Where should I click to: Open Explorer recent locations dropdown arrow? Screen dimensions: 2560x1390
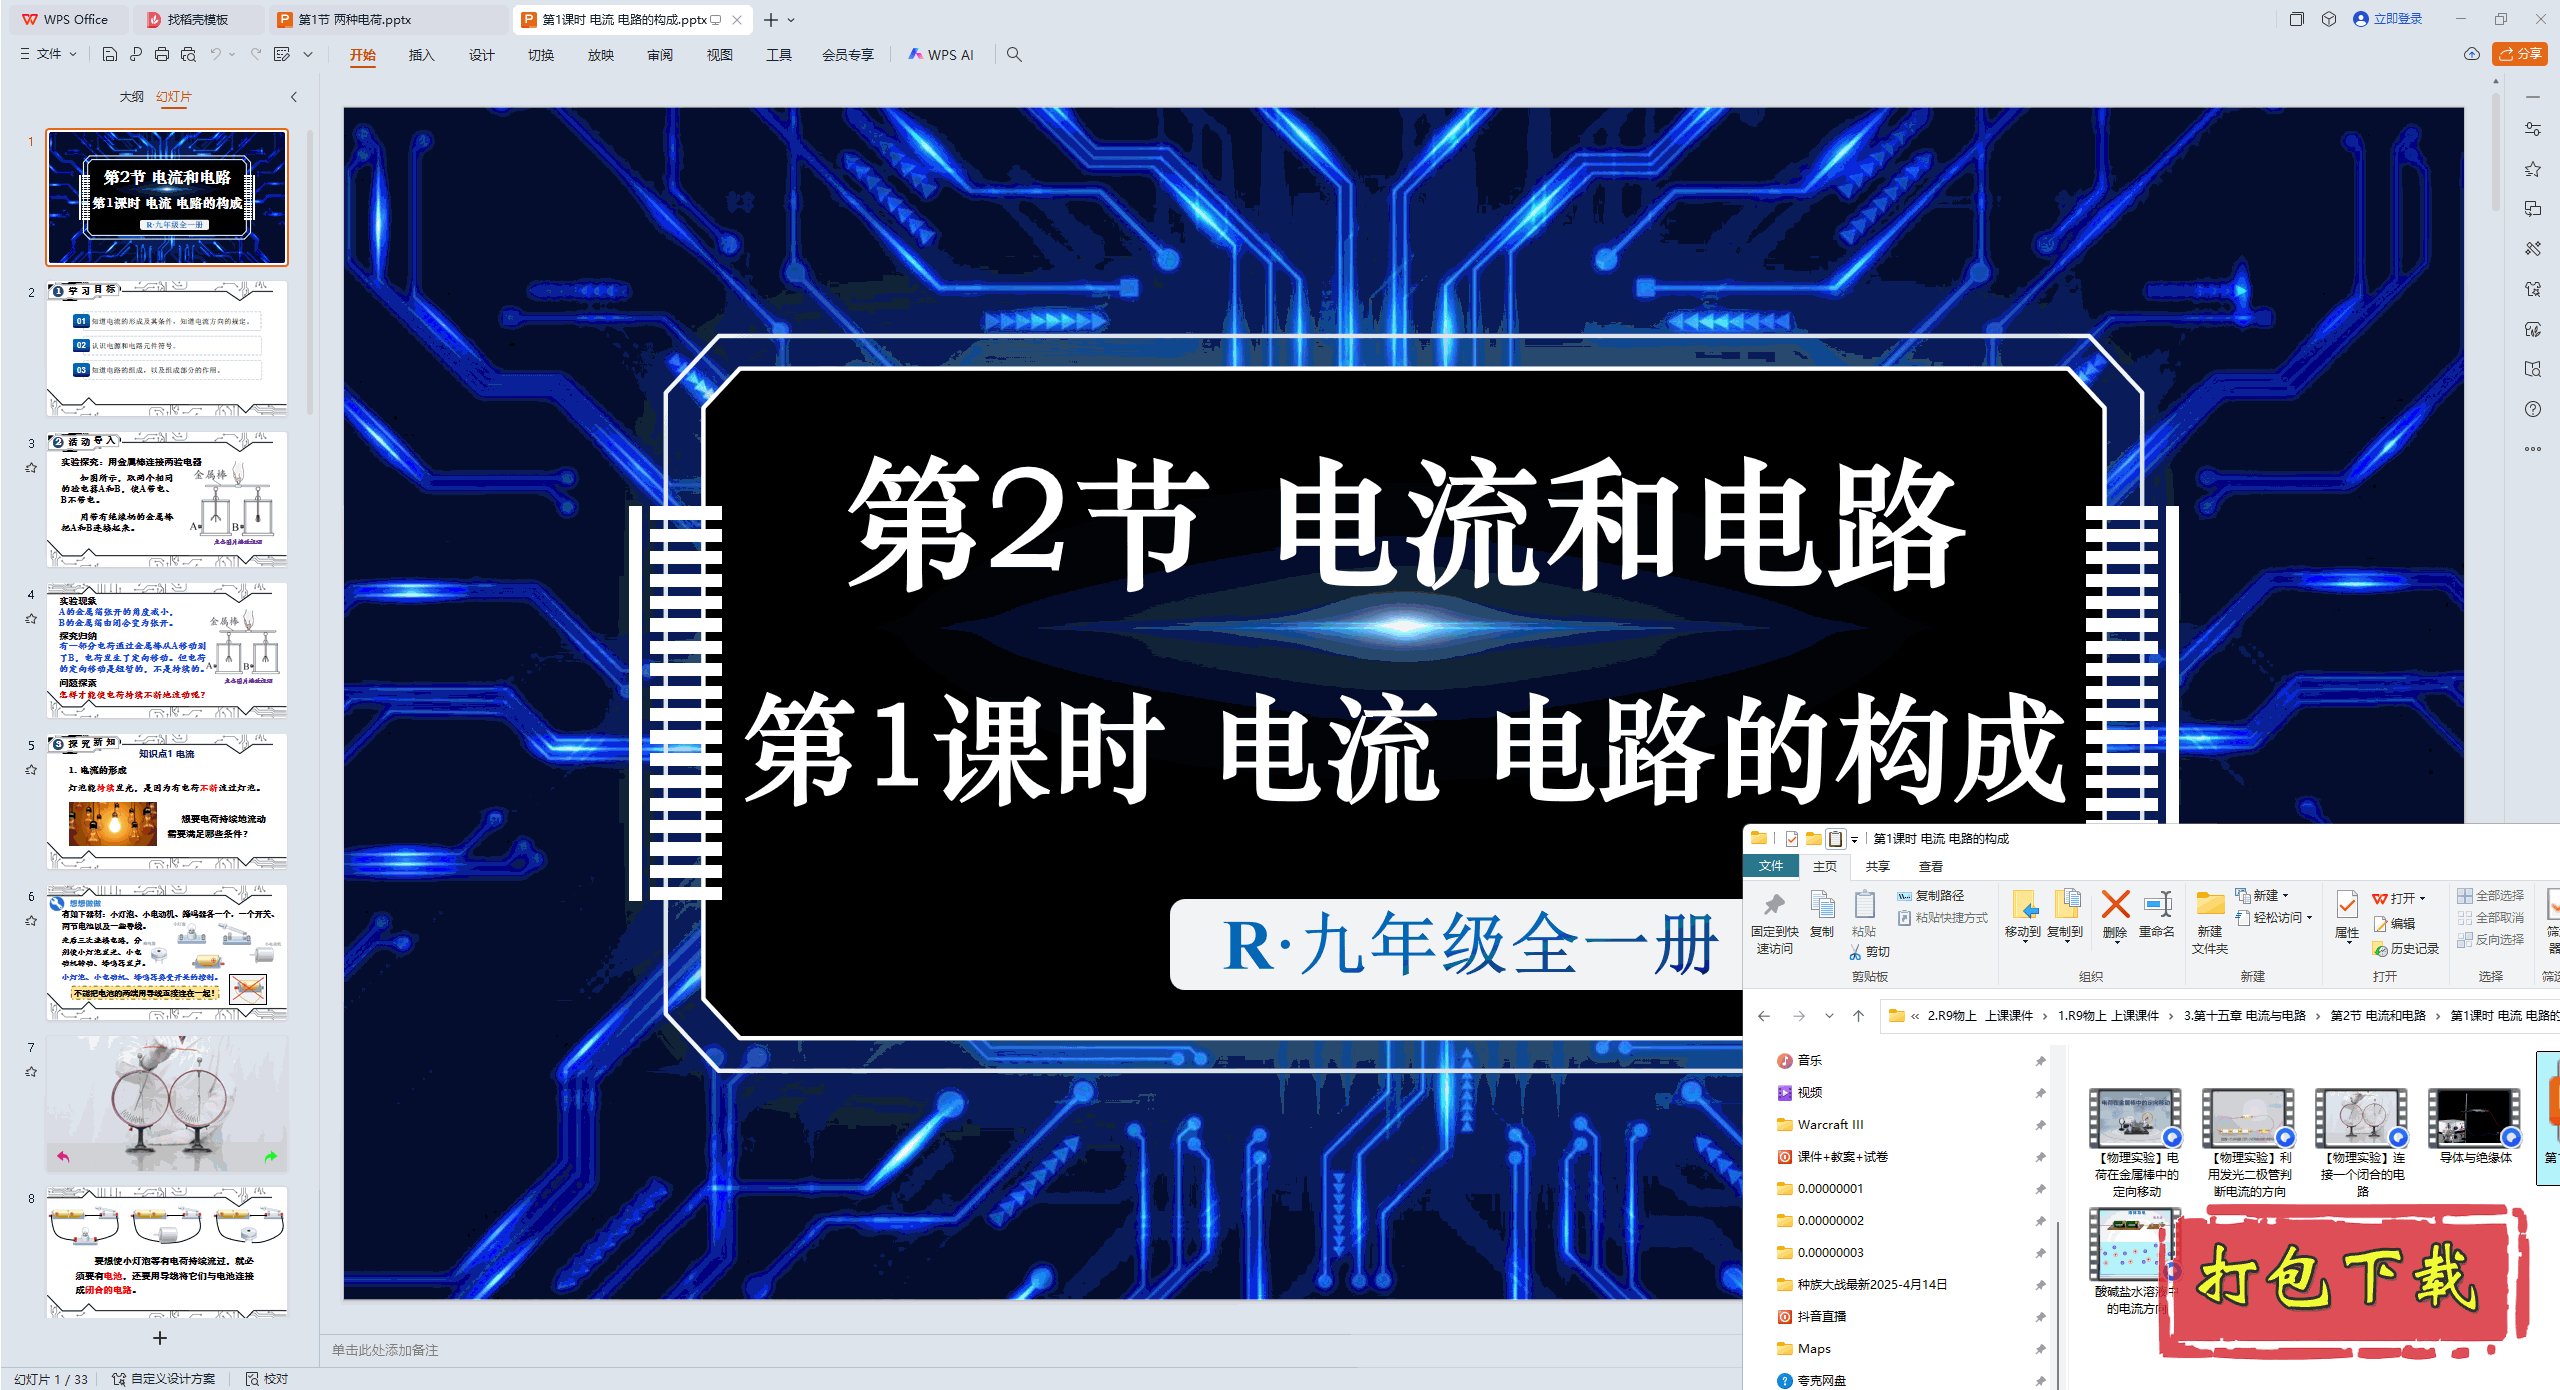1829,1016
